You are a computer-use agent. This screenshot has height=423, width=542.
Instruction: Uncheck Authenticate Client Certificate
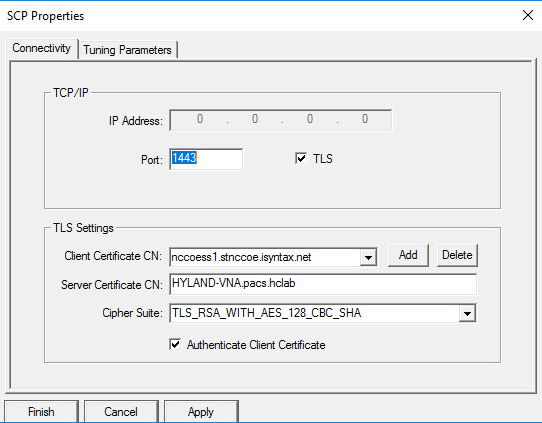click(x=175, y=344)
